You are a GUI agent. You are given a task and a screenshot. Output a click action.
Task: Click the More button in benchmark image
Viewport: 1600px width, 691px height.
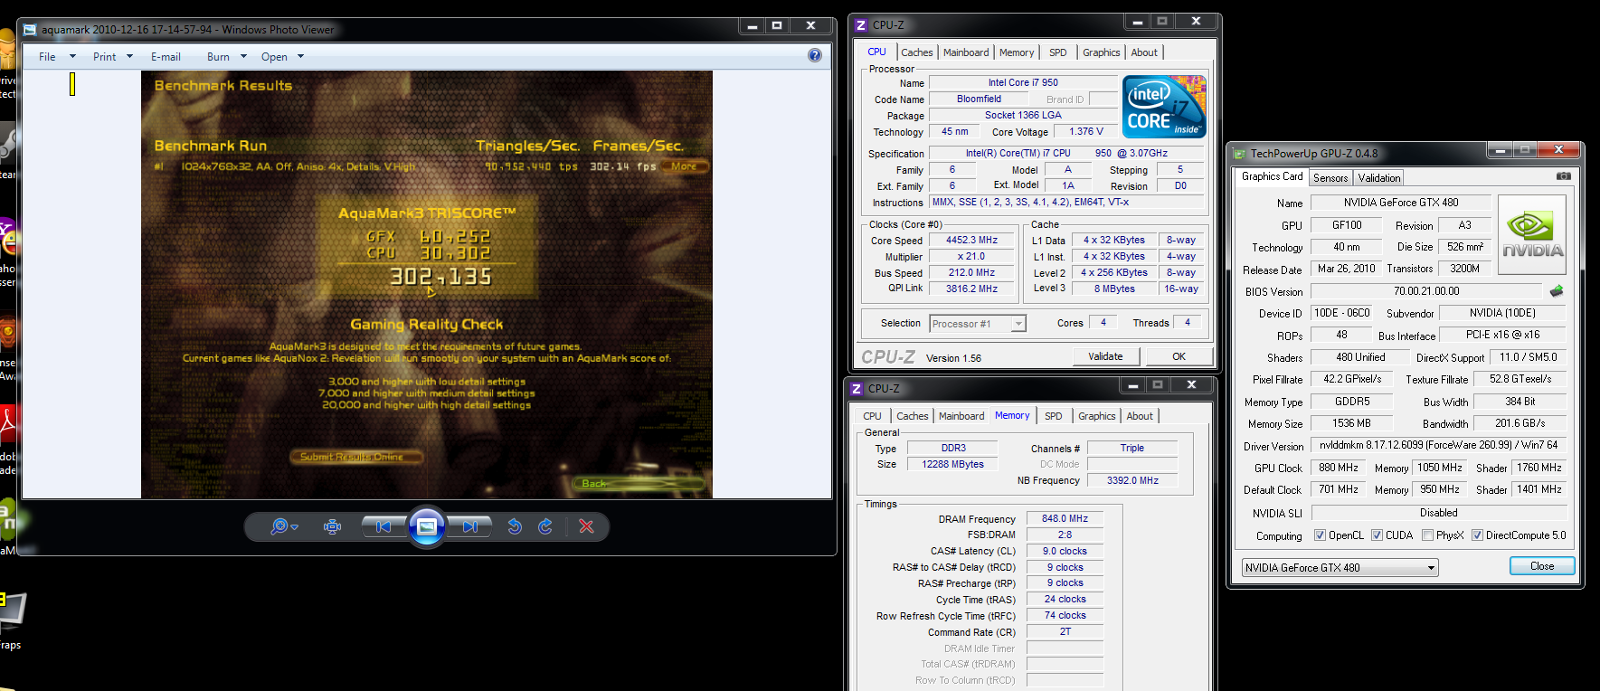pos(684,166)
